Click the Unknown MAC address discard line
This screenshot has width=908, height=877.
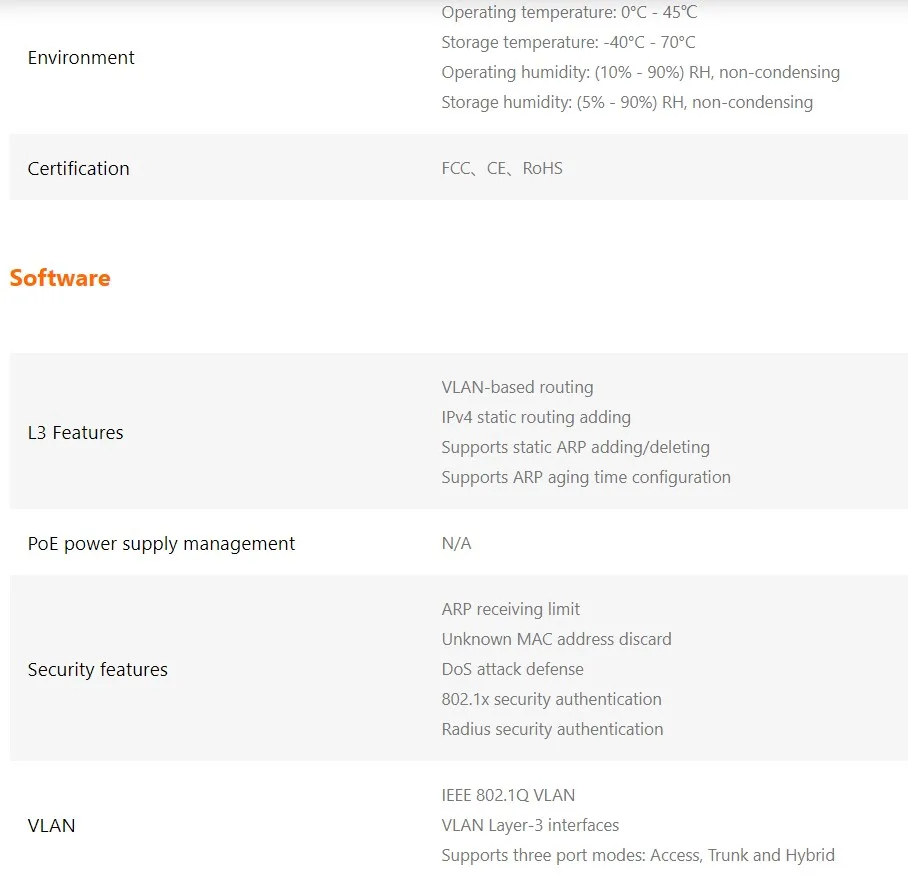click(x=556, y=640)
